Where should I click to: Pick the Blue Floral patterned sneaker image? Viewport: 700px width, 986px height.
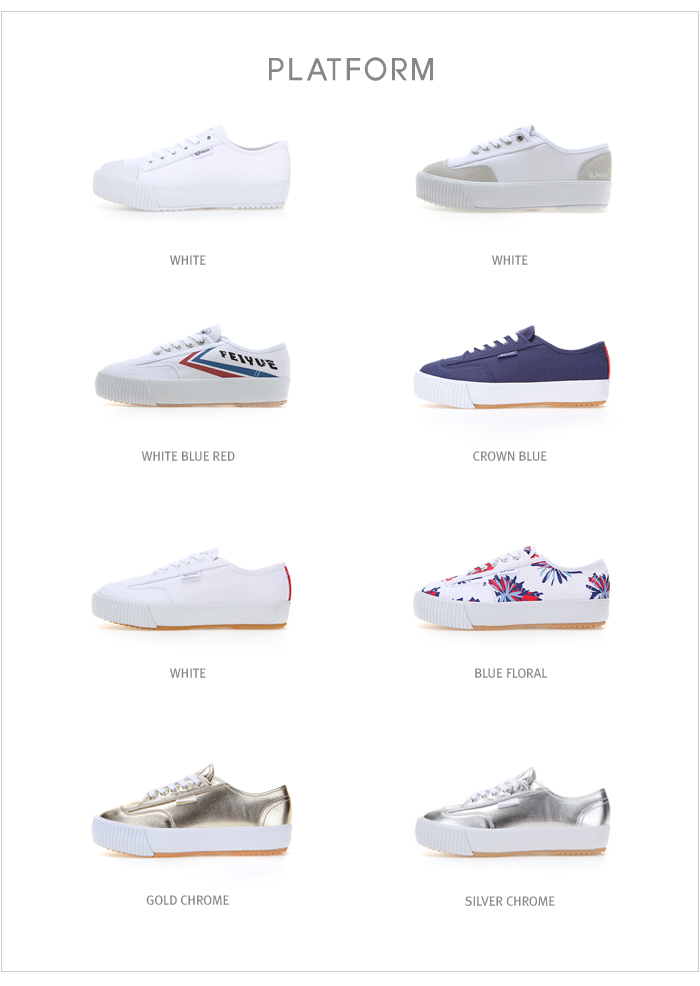pyautogui.click(x=511, y=587)
